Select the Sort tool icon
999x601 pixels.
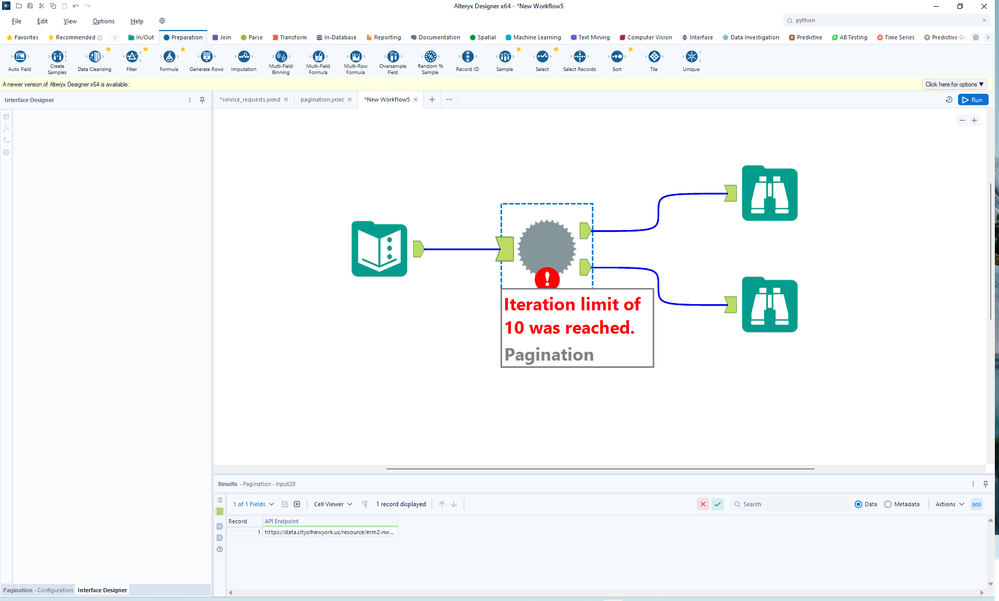[617, 58]
